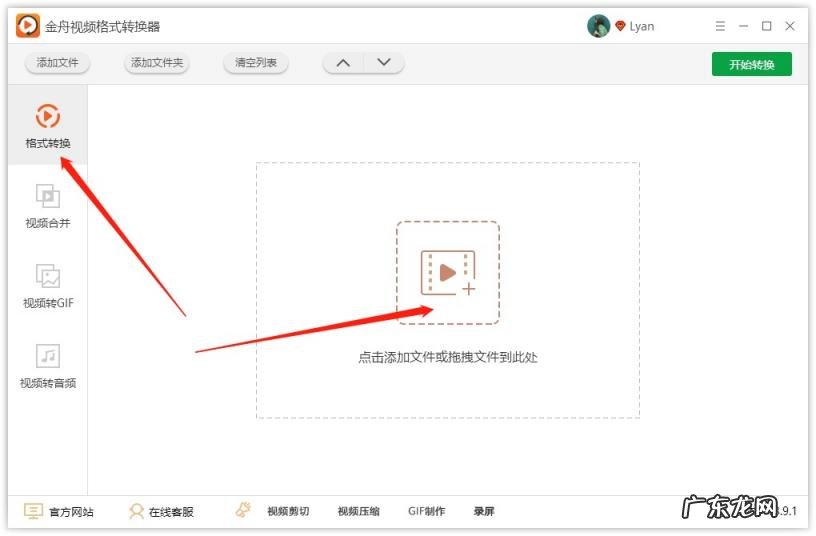This screenshot has width=816, height=536.
Task: Move item down with down arrow
Action: 384,63
